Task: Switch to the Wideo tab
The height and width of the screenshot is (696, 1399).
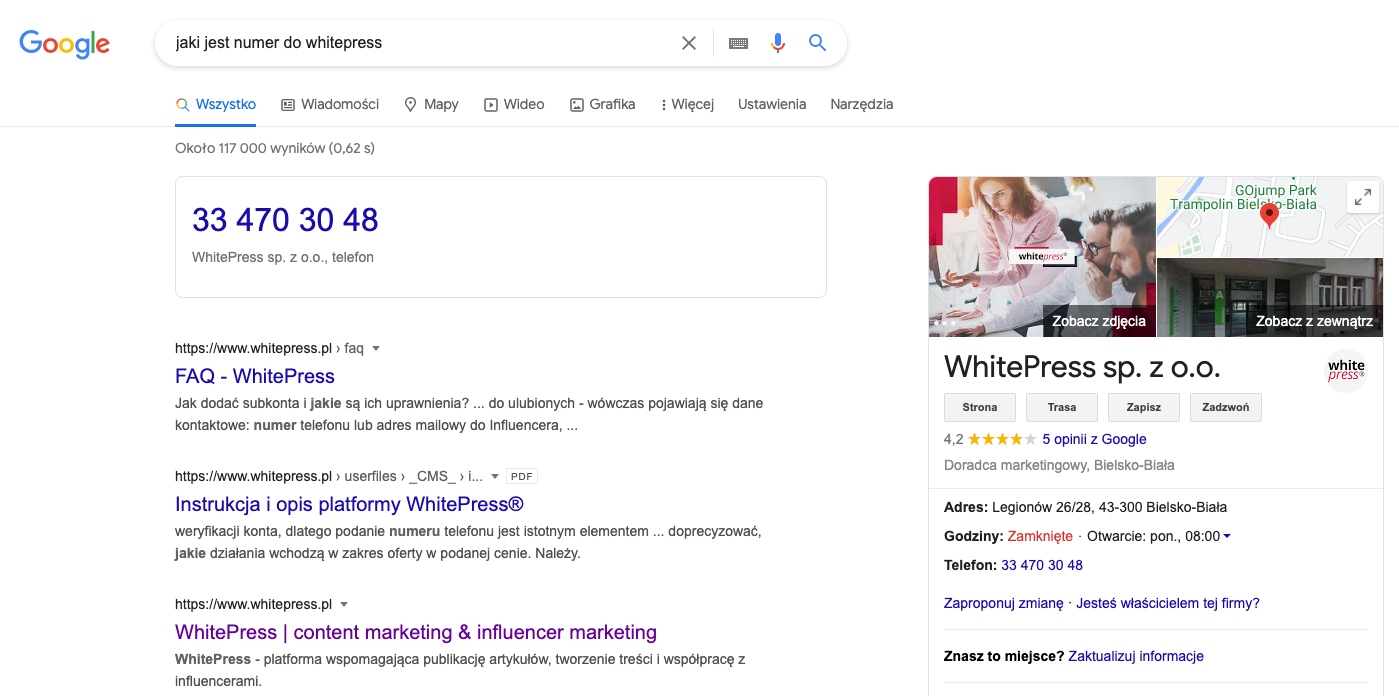Action: (514, 104)
